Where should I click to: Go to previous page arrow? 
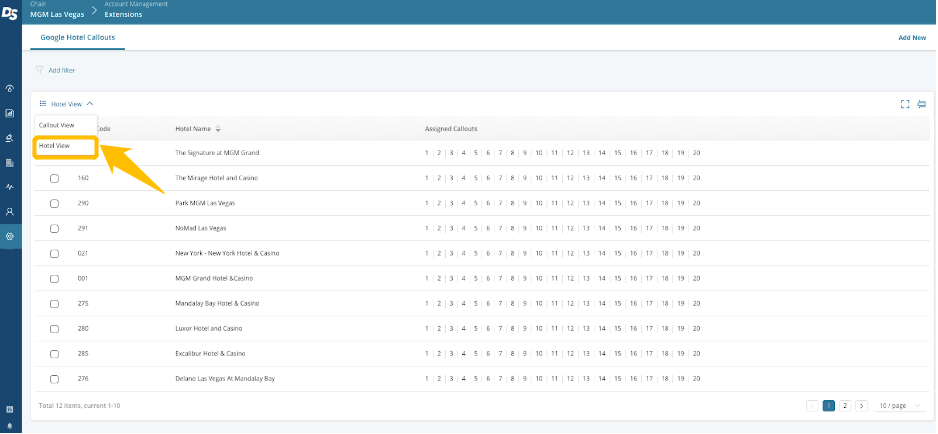[x=812, y=406]
